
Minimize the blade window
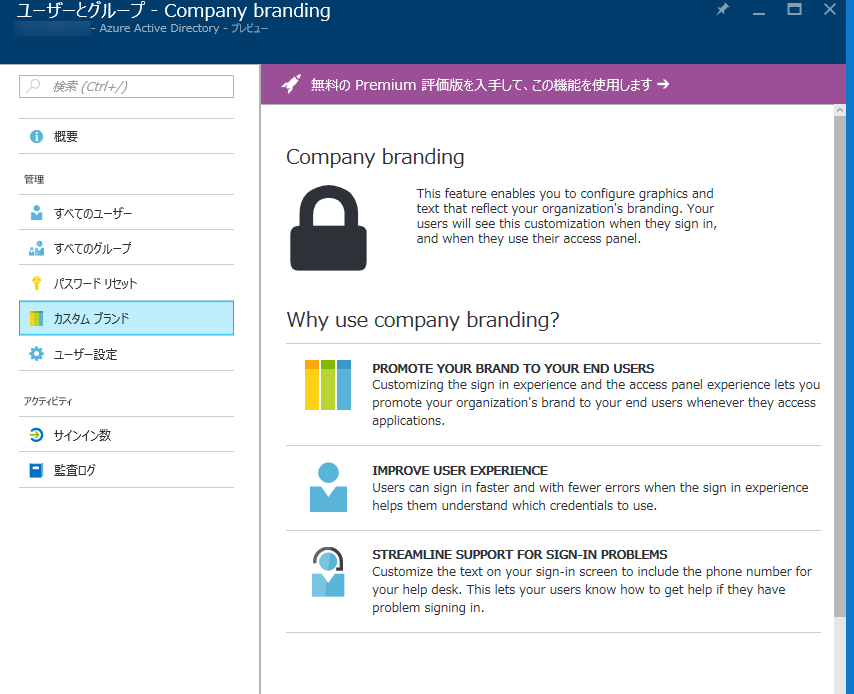(x=759, y=13)
